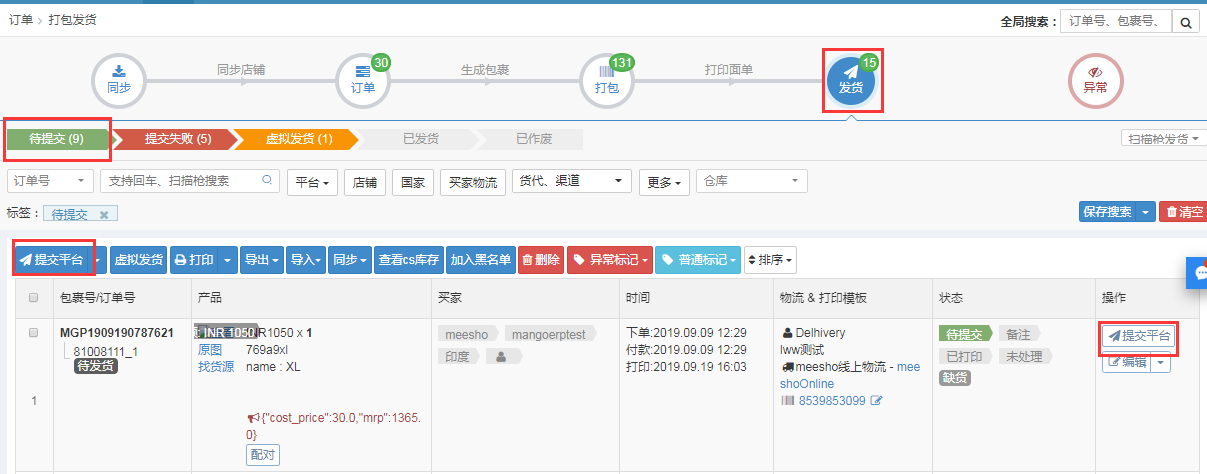Screen dimensions: 1207x474
Task: Open the blue chat bubble widget
Action: click(x=1197, y=273)
